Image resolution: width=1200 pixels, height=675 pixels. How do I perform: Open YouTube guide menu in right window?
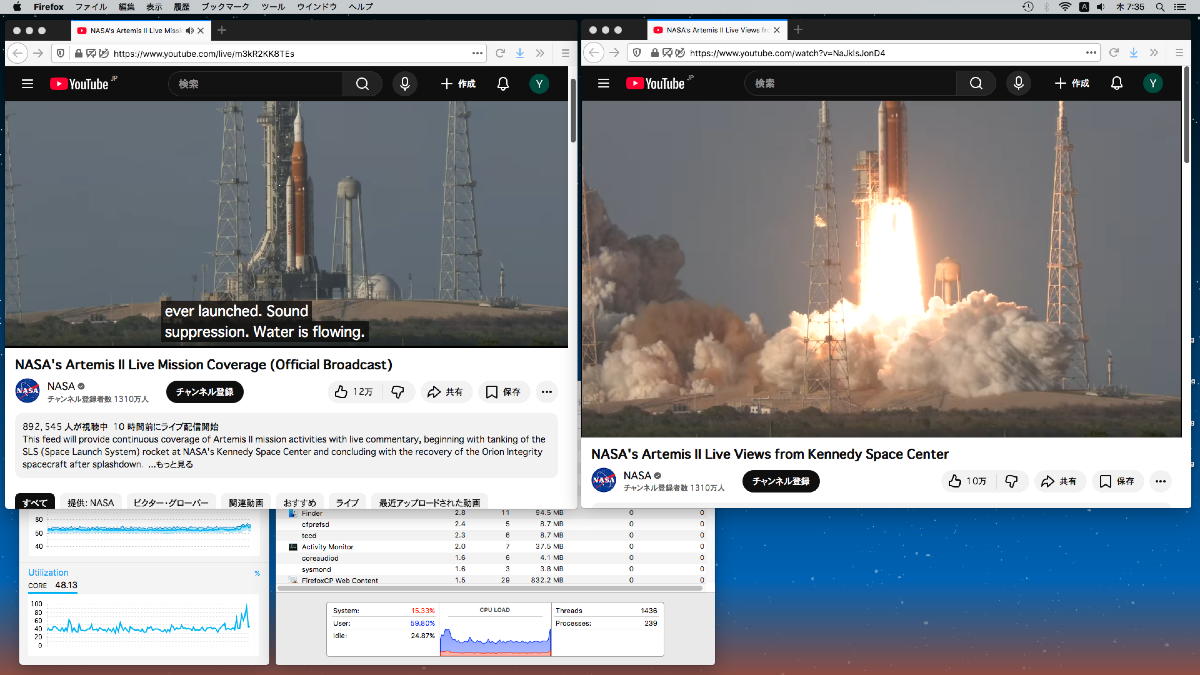tap(603, 84)
